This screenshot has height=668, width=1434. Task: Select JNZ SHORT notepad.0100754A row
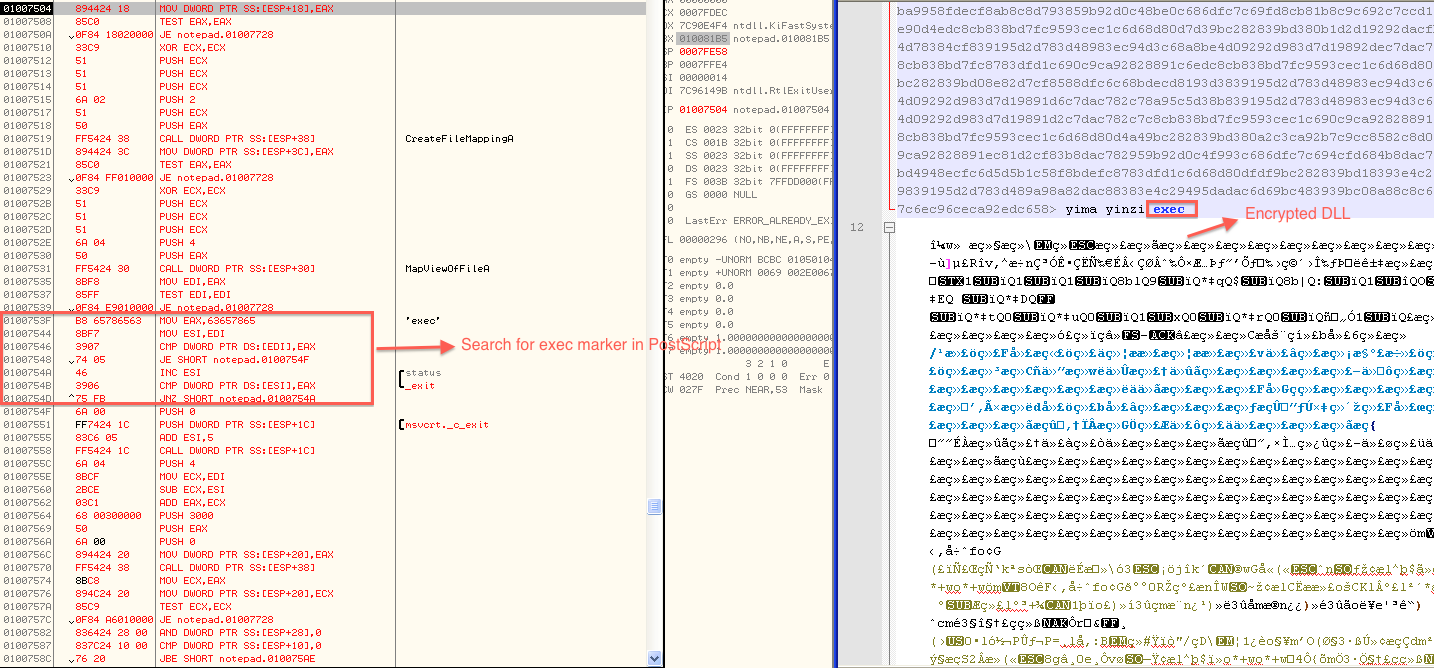pyautogui.click(x=325, y=398)
